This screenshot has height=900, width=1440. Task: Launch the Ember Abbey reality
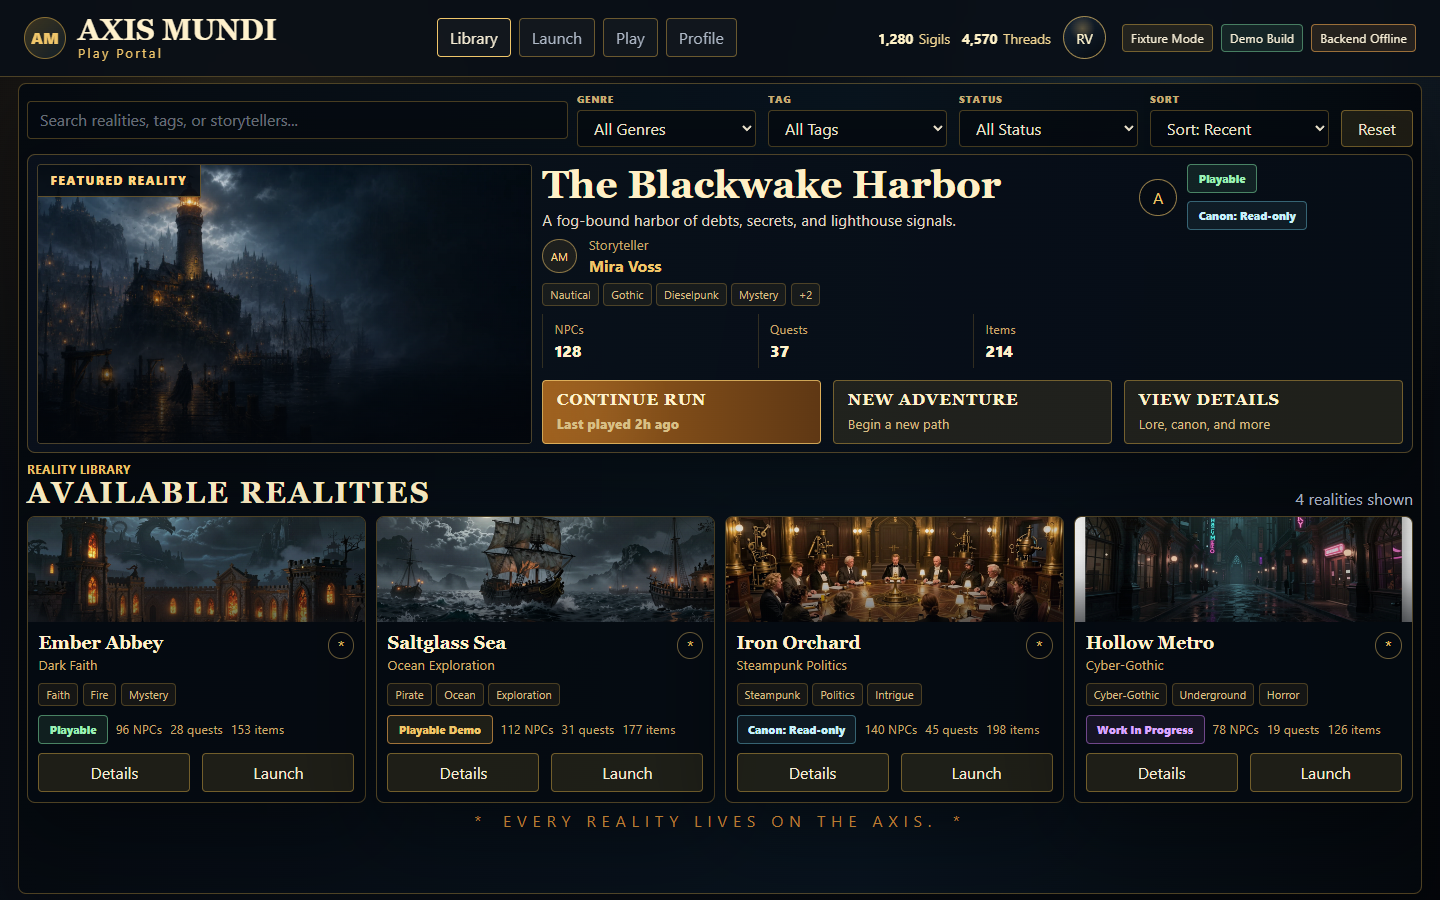pyautogui.click(x=278, y=773)
